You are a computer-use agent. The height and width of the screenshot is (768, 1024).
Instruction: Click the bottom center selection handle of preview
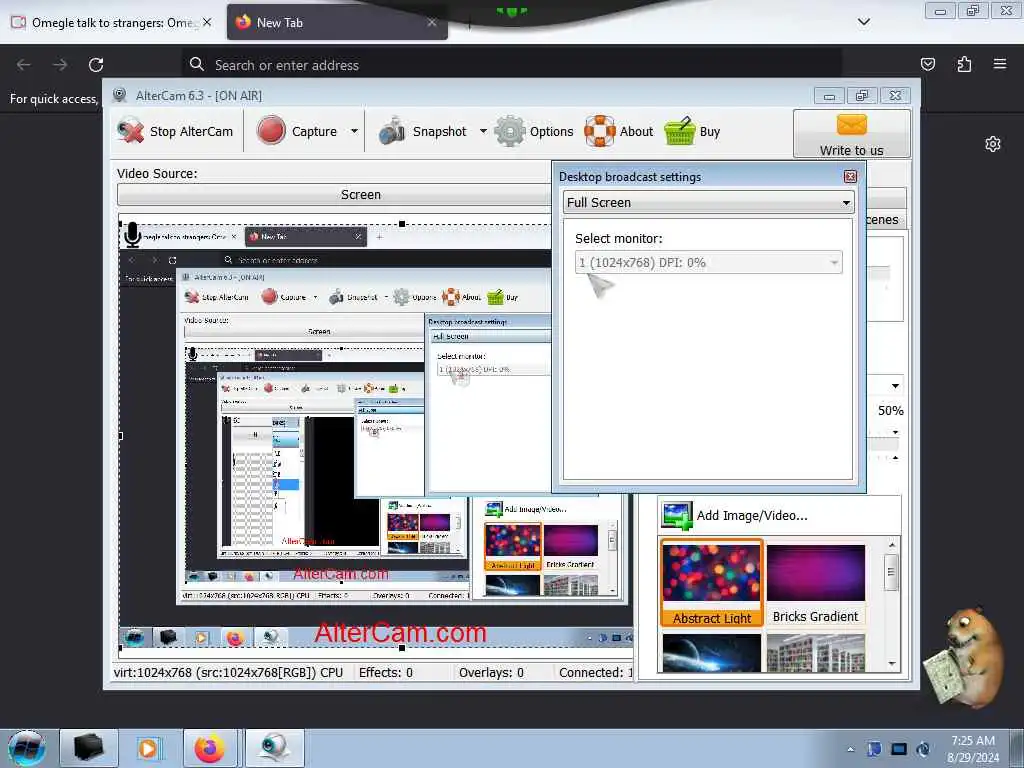[402, 648]
